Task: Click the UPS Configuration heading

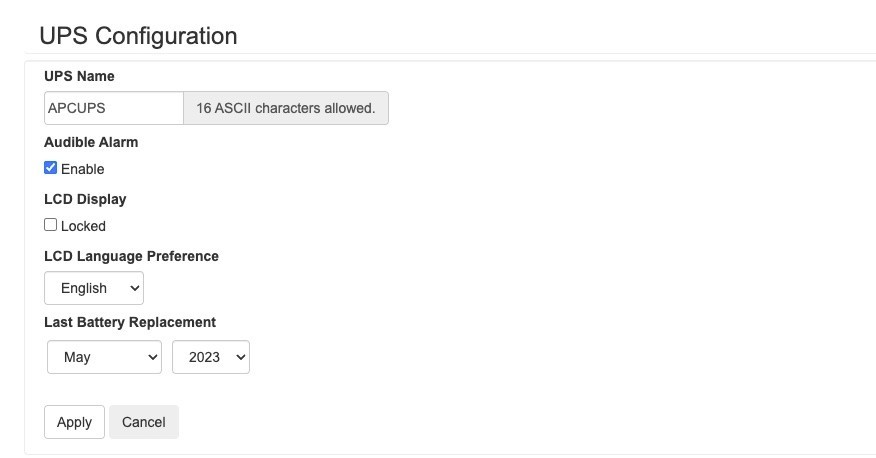Action: point(138,36)
